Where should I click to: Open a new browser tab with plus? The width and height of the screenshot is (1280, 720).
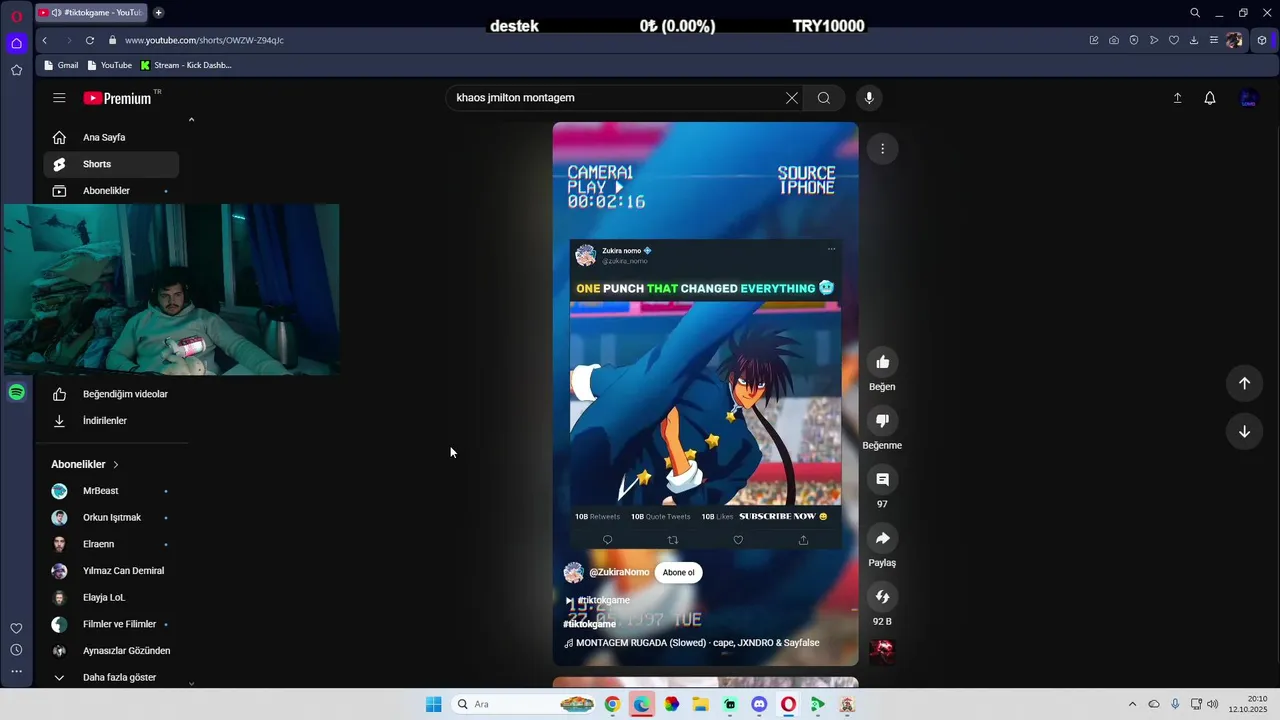click(158, 13)
